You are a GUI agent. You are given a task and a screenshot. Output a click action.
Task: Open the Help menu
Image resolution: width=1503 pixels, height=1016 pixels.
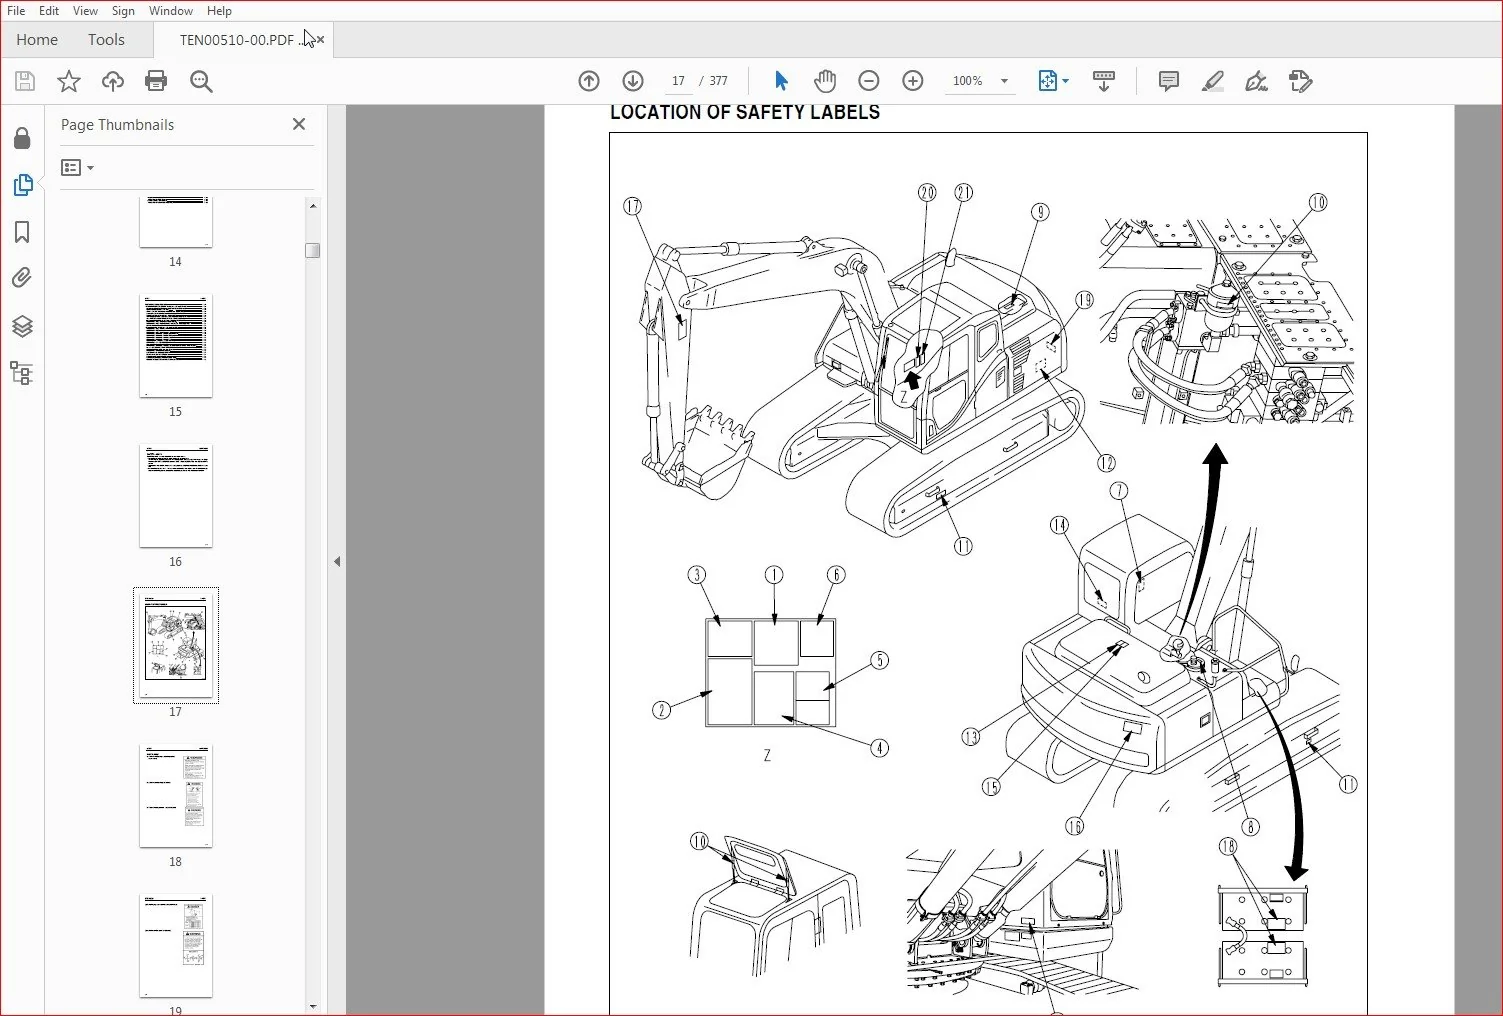point(219,11)
